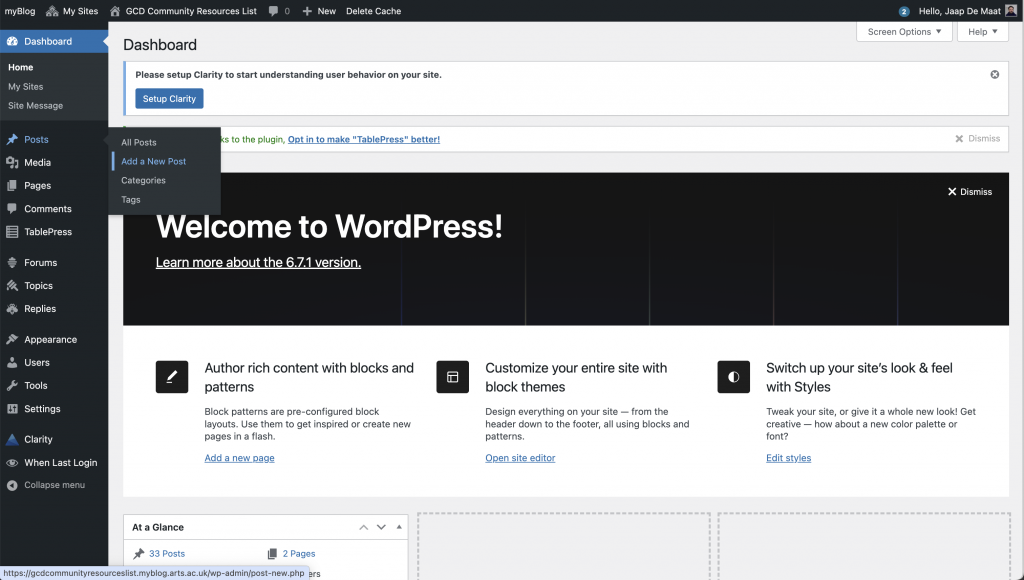Screen dimensions: 1024x580
Task: Click the Posts pushpin icon
Action: click(12, 139)
